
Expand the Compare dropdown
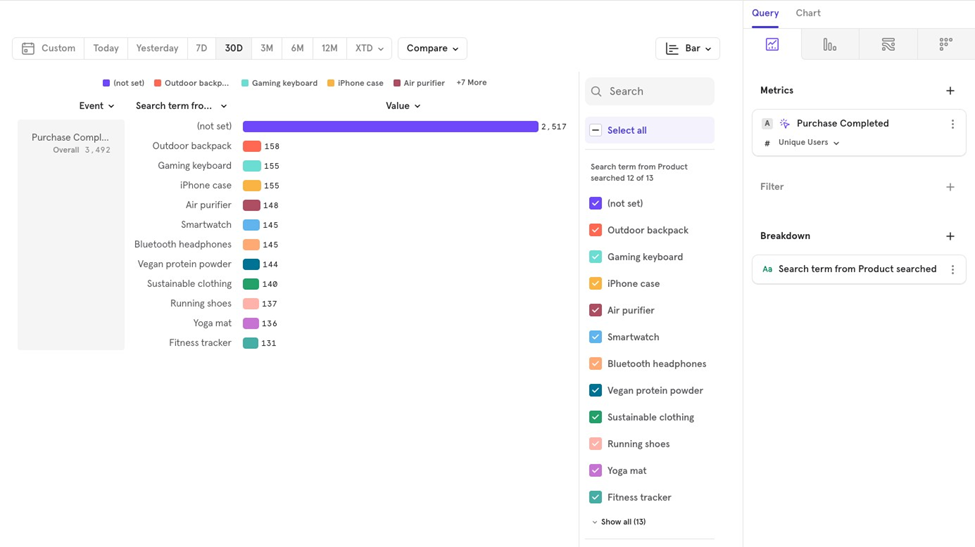pos(432,48)
